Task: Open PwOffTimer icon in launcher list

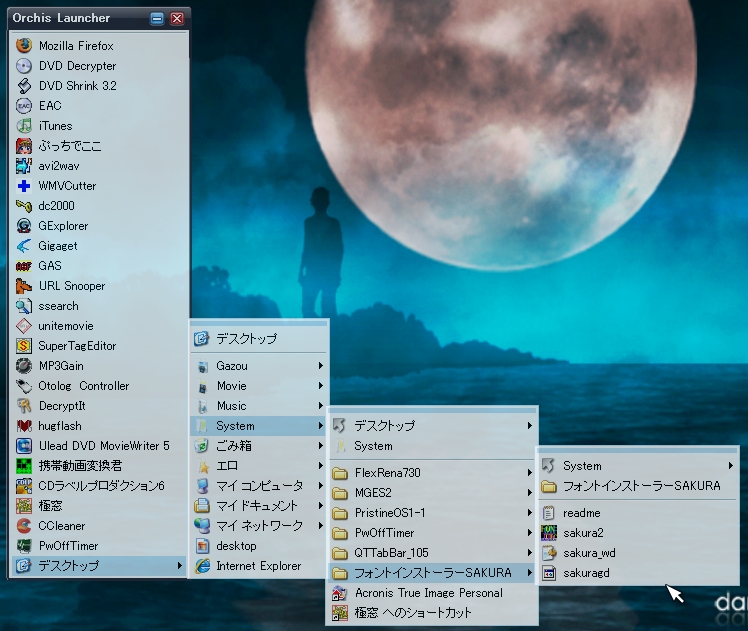Action: click(x=24, y=546)
